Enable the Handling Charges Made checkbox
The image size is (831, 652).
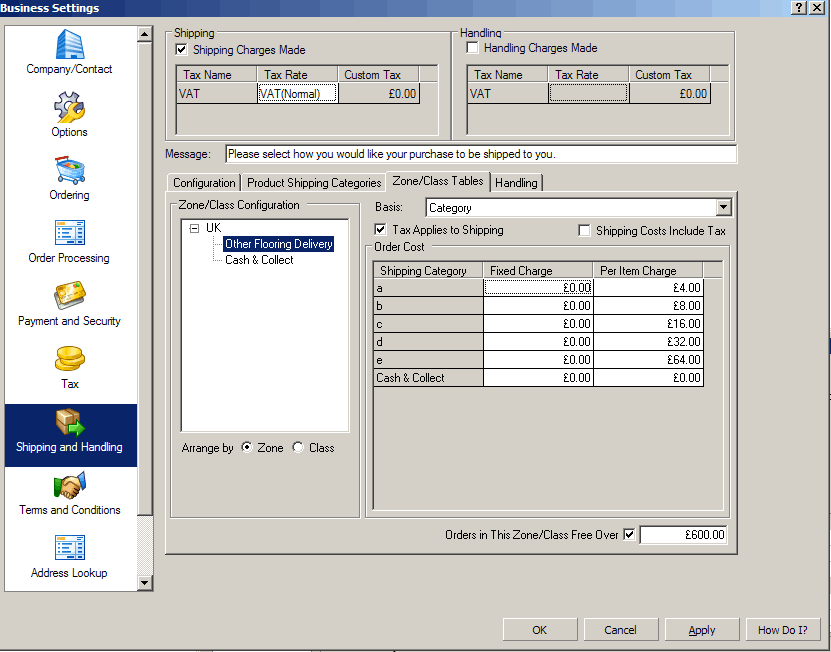coord(473,48)
